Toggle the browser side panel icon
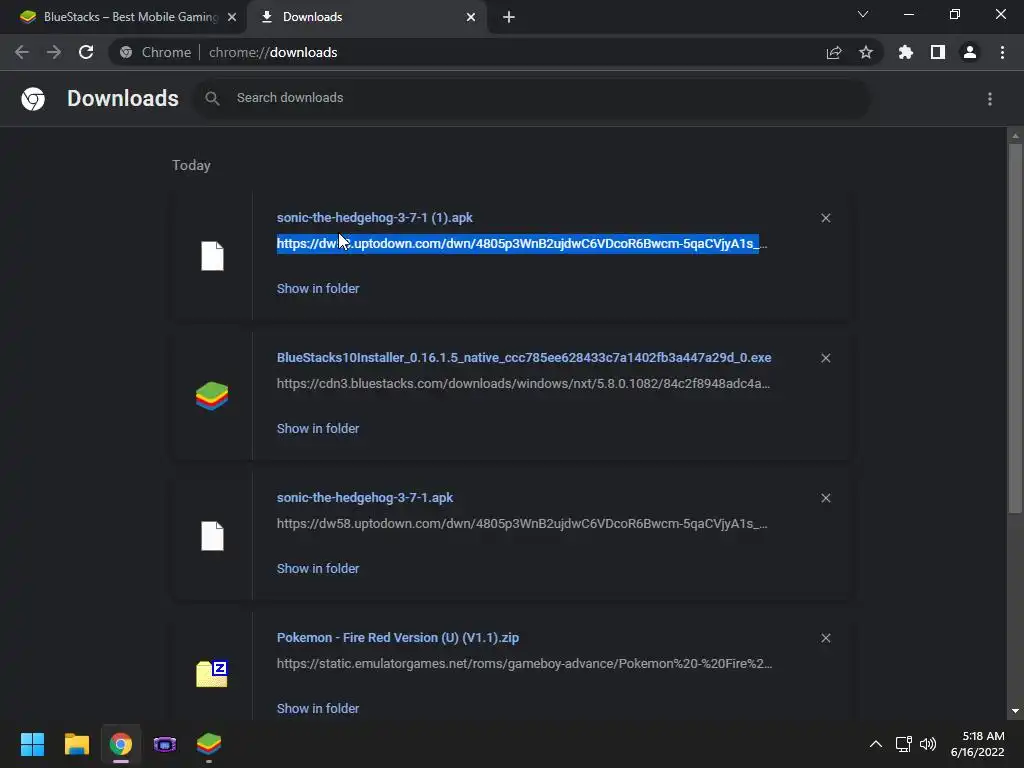This screenshot has height=768, width=1024. pyautogui.click(x=938, y=52)
